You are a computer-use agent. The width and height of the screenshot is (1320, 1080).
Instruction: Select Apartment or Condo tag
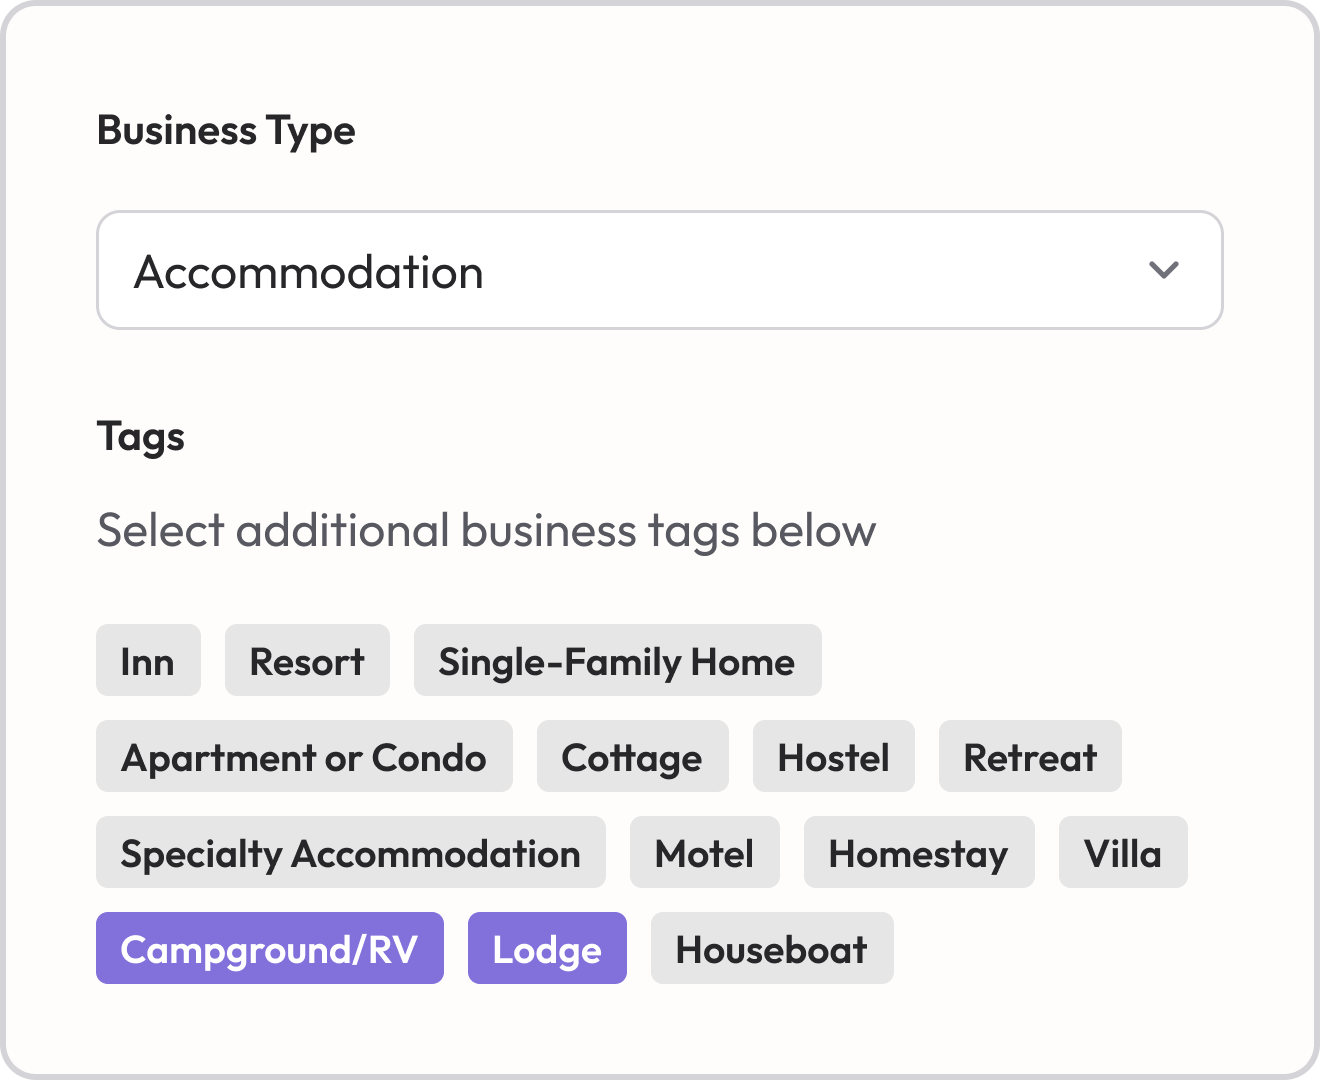coord(304,757)
